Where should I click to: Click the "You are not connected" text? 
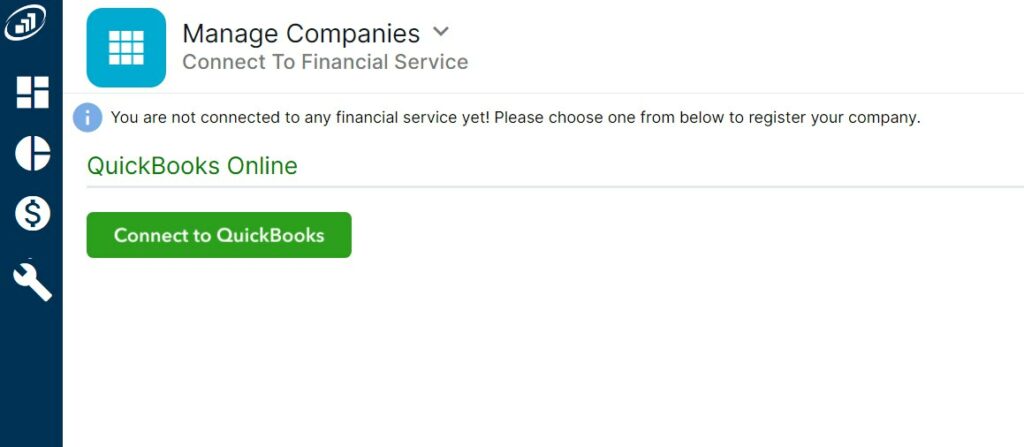185,118
